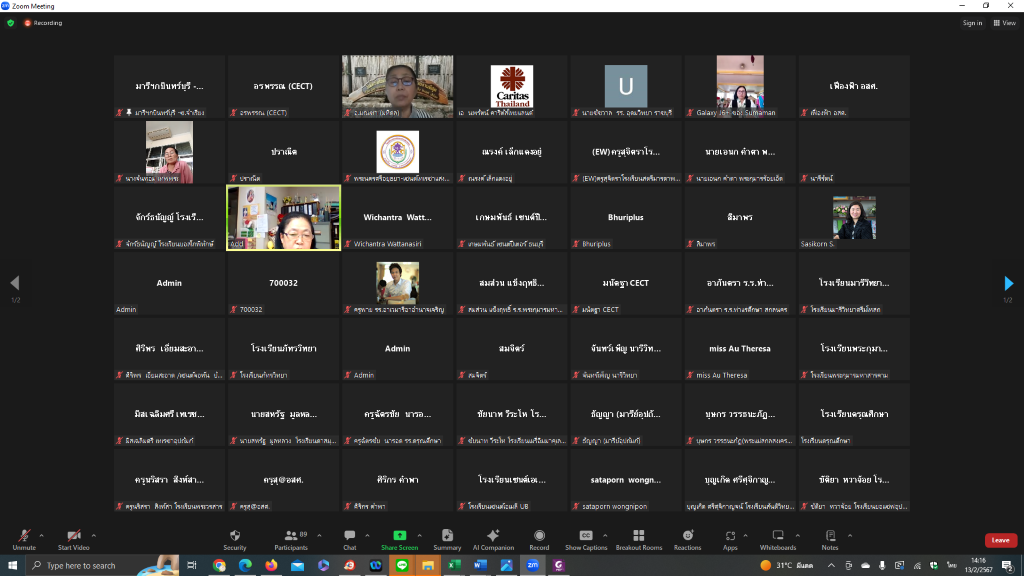Open File Explorer from the taskbar

[428, 566]
